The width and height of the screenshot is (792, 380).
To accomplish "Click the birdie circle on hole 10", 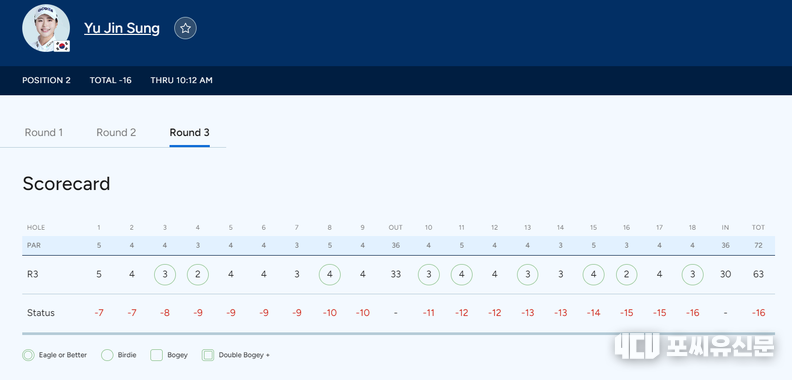I will [428, 274].
